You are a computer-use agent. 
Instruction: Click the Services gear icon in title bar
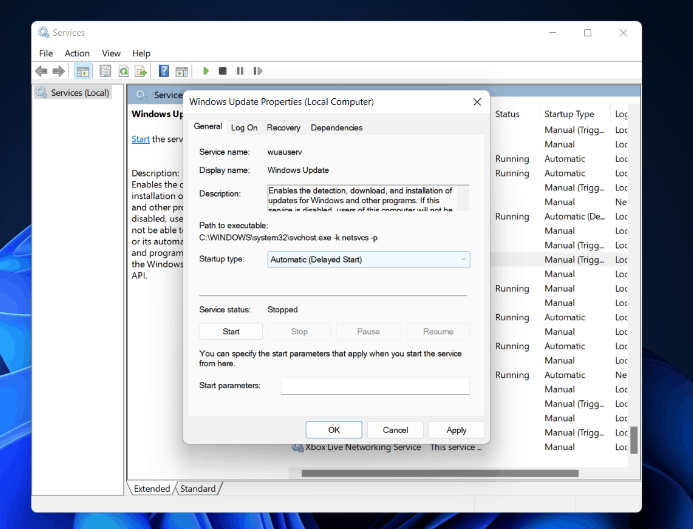(43, 32)
